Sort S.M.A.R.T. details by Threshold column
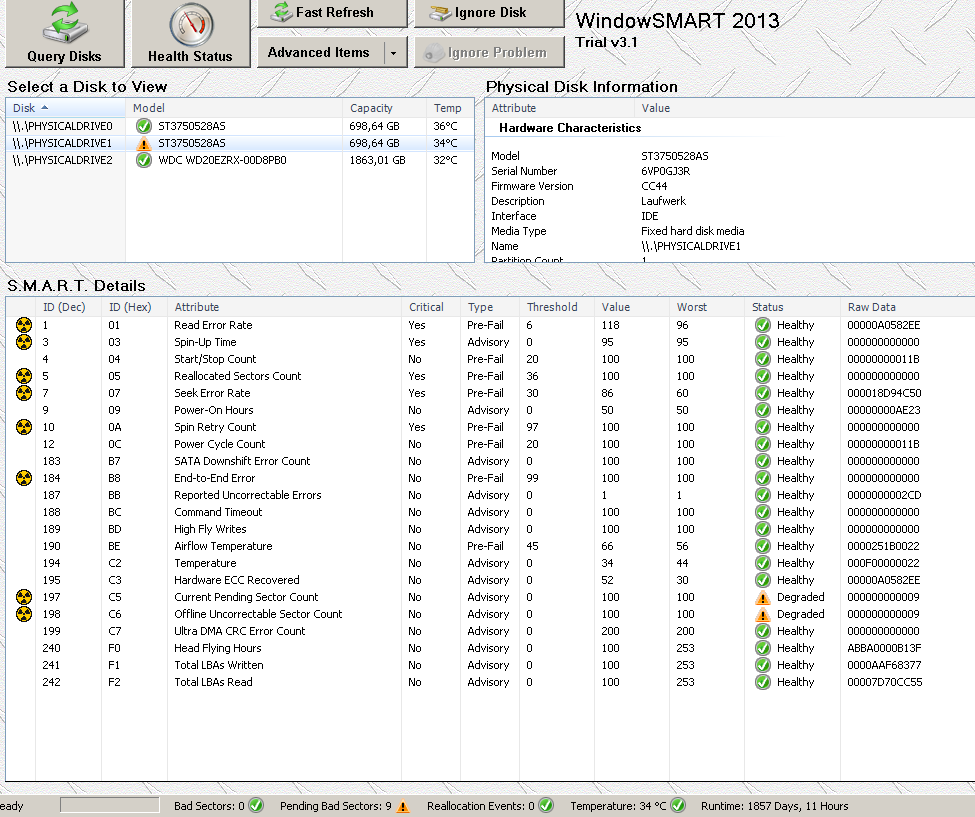975x817 pixels. pyautogui.click(x=557, y=307)
